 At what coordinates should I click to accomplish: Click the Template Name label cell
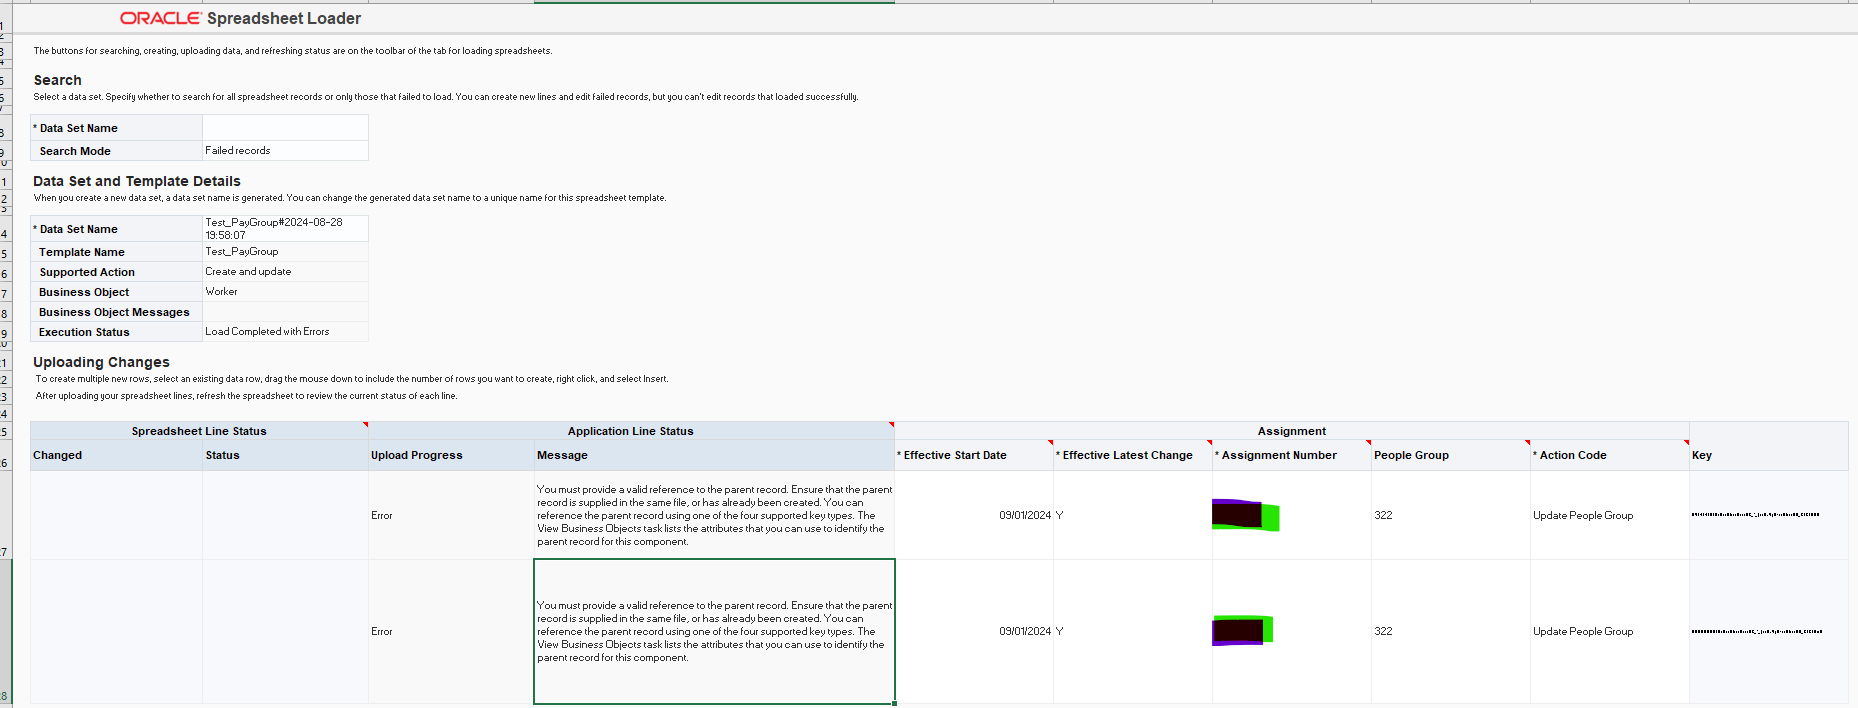(116, 252)
